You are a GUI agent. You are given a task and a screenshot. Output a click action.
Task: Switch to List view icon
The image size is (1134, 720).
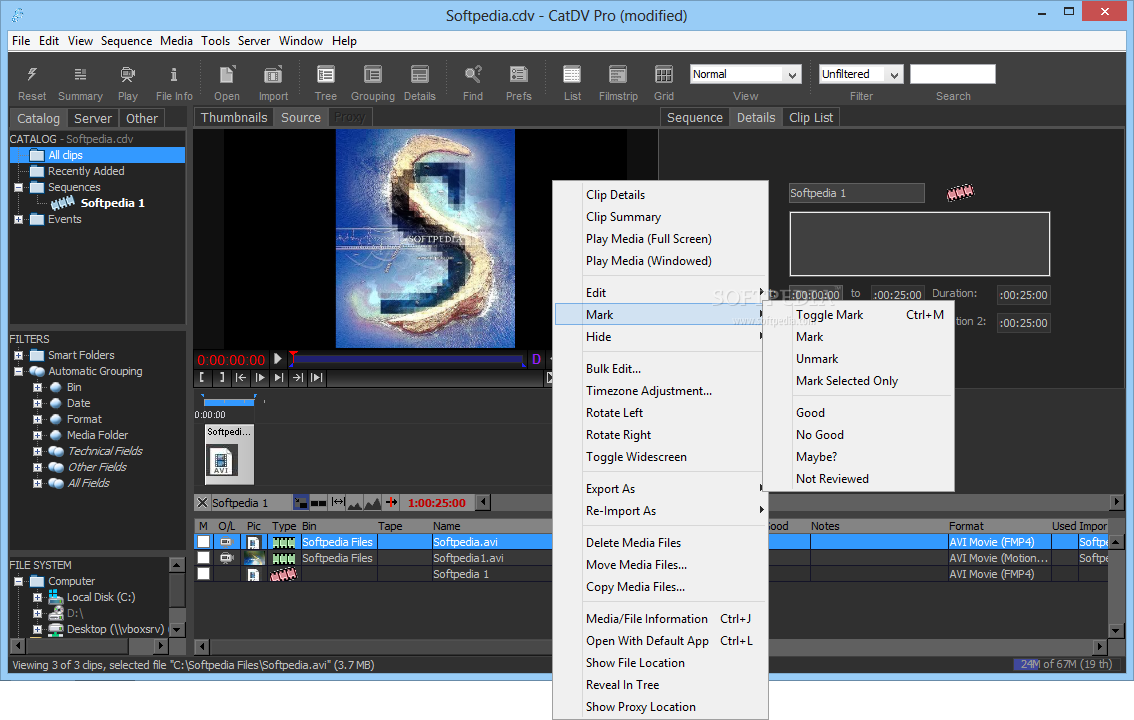[572, 74]
